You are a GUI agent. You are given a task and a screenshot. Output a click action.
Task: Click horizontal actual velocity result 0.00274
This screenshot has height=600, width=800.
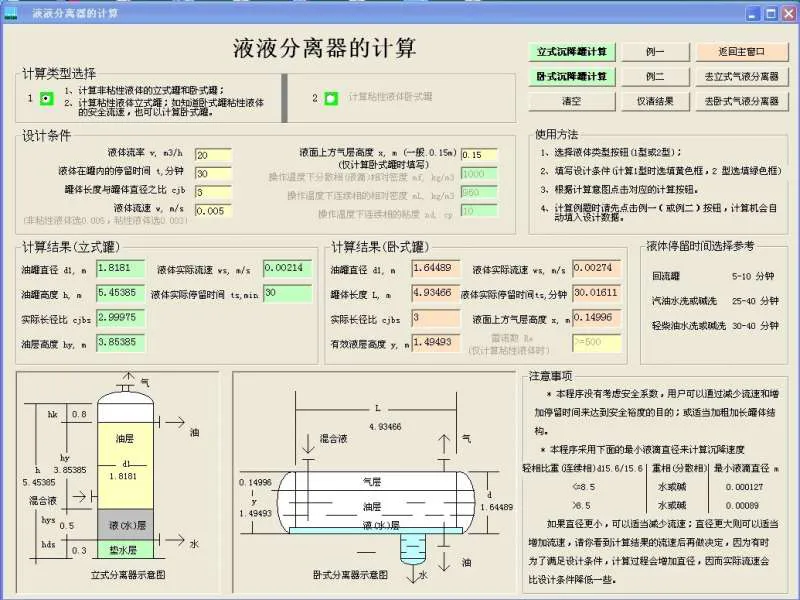click(x=597, y=268)
